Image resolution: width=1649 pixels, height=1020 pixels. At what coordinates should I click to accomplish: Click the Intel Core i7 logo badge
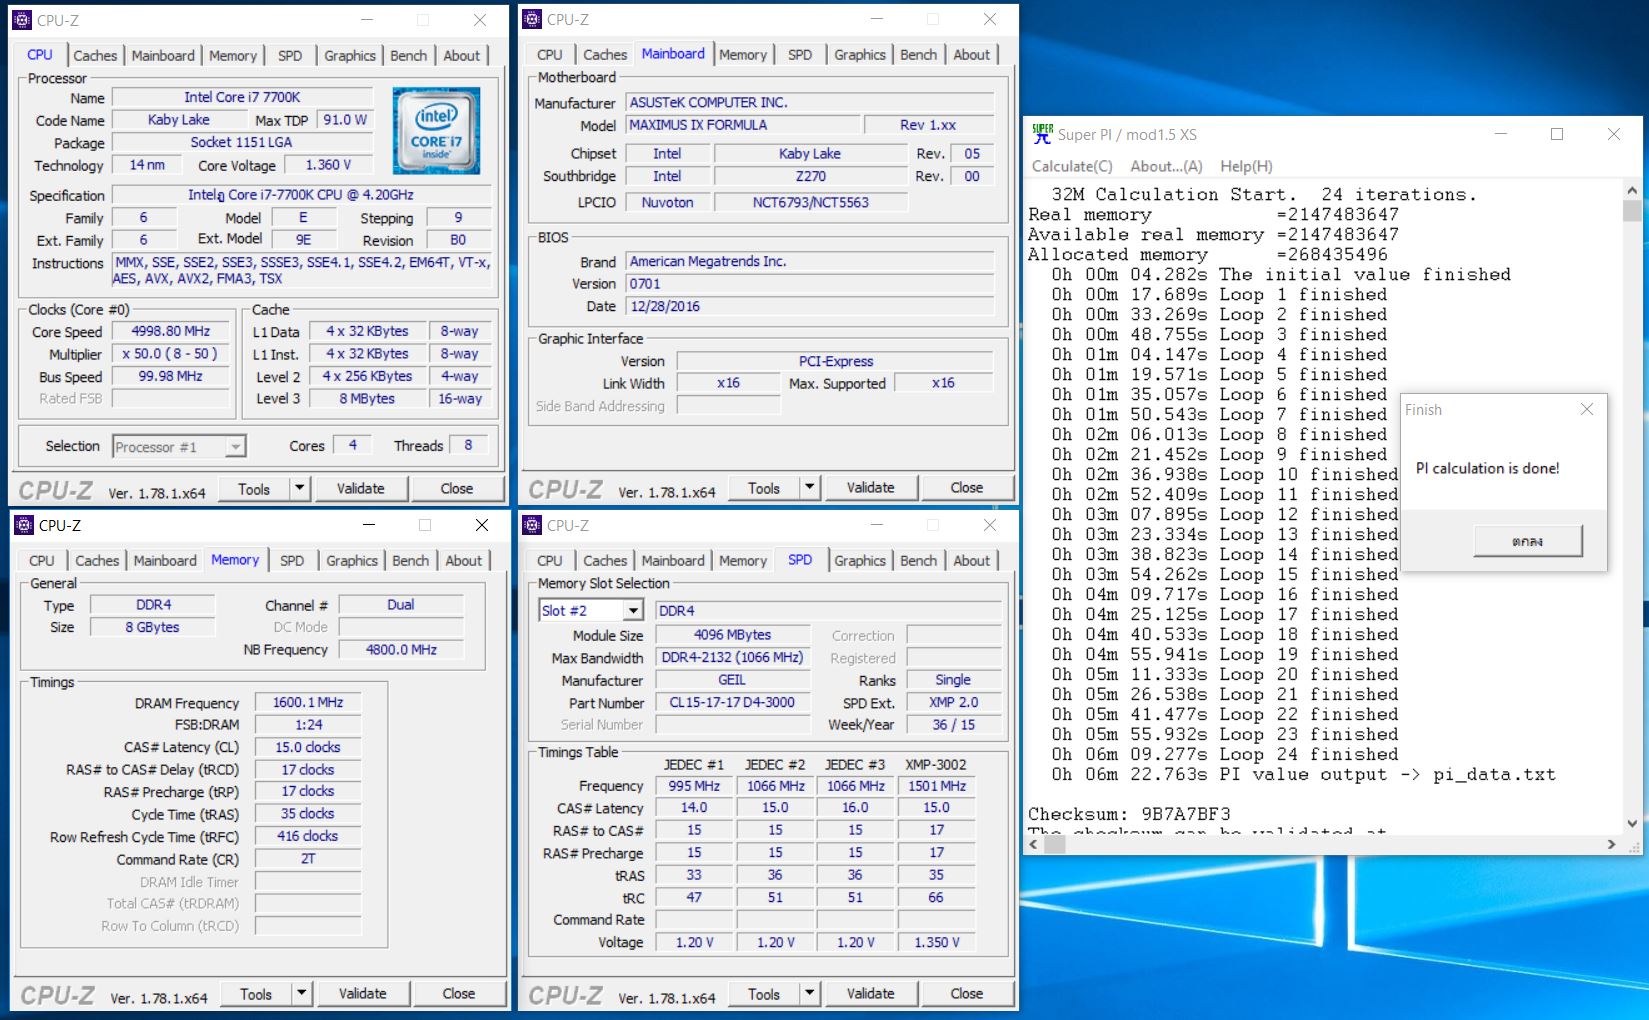436,131
